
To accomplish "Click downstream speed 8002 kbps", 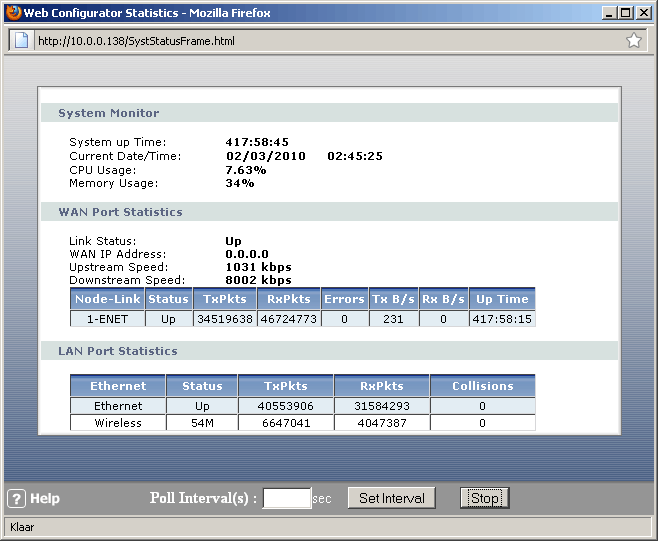I will tap(258, 280).
